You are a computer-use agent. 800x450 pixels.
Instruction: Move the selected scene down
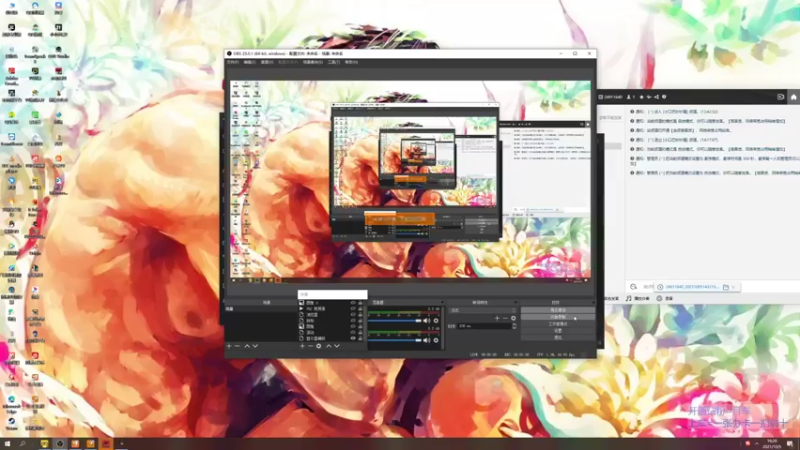[255, 346]
